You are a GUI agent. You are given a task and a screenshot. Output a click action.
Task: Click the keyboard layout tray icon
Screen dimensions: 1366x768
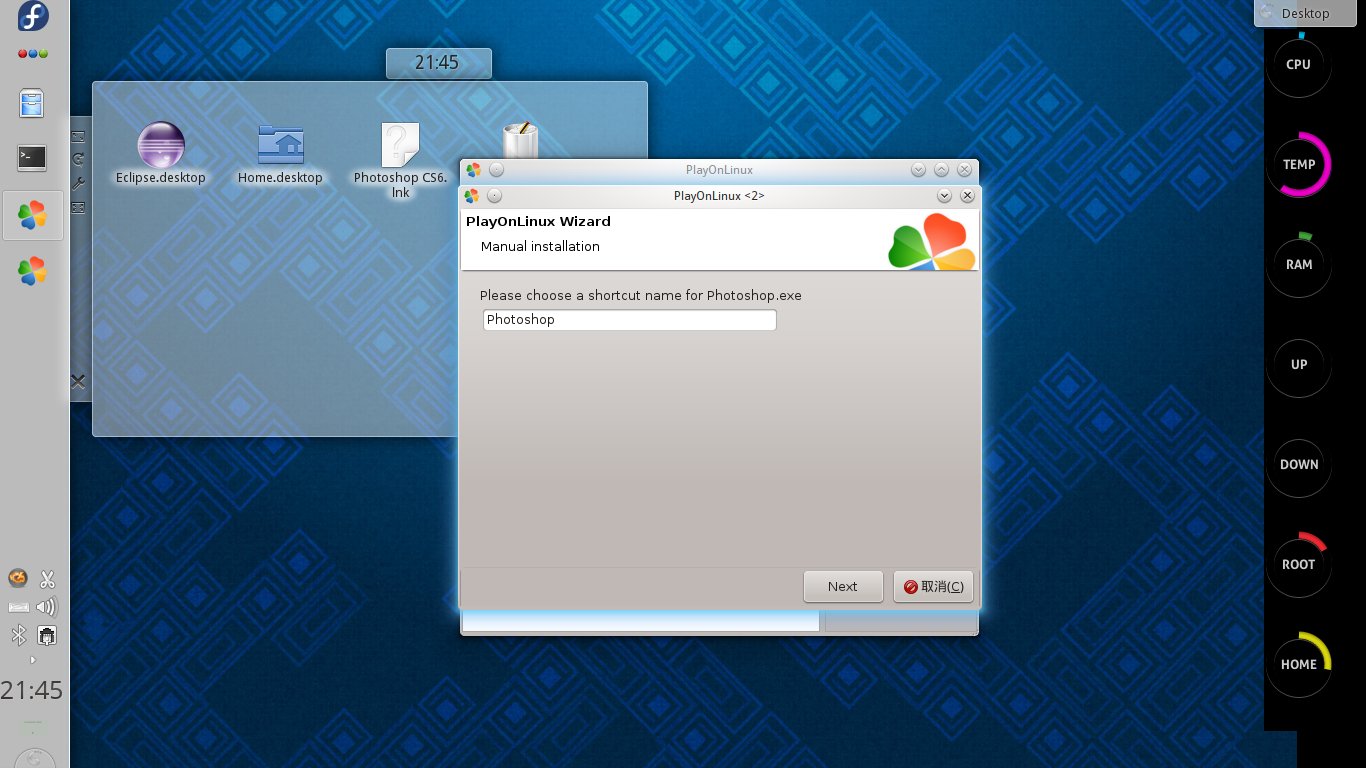(x=18, y=607)
